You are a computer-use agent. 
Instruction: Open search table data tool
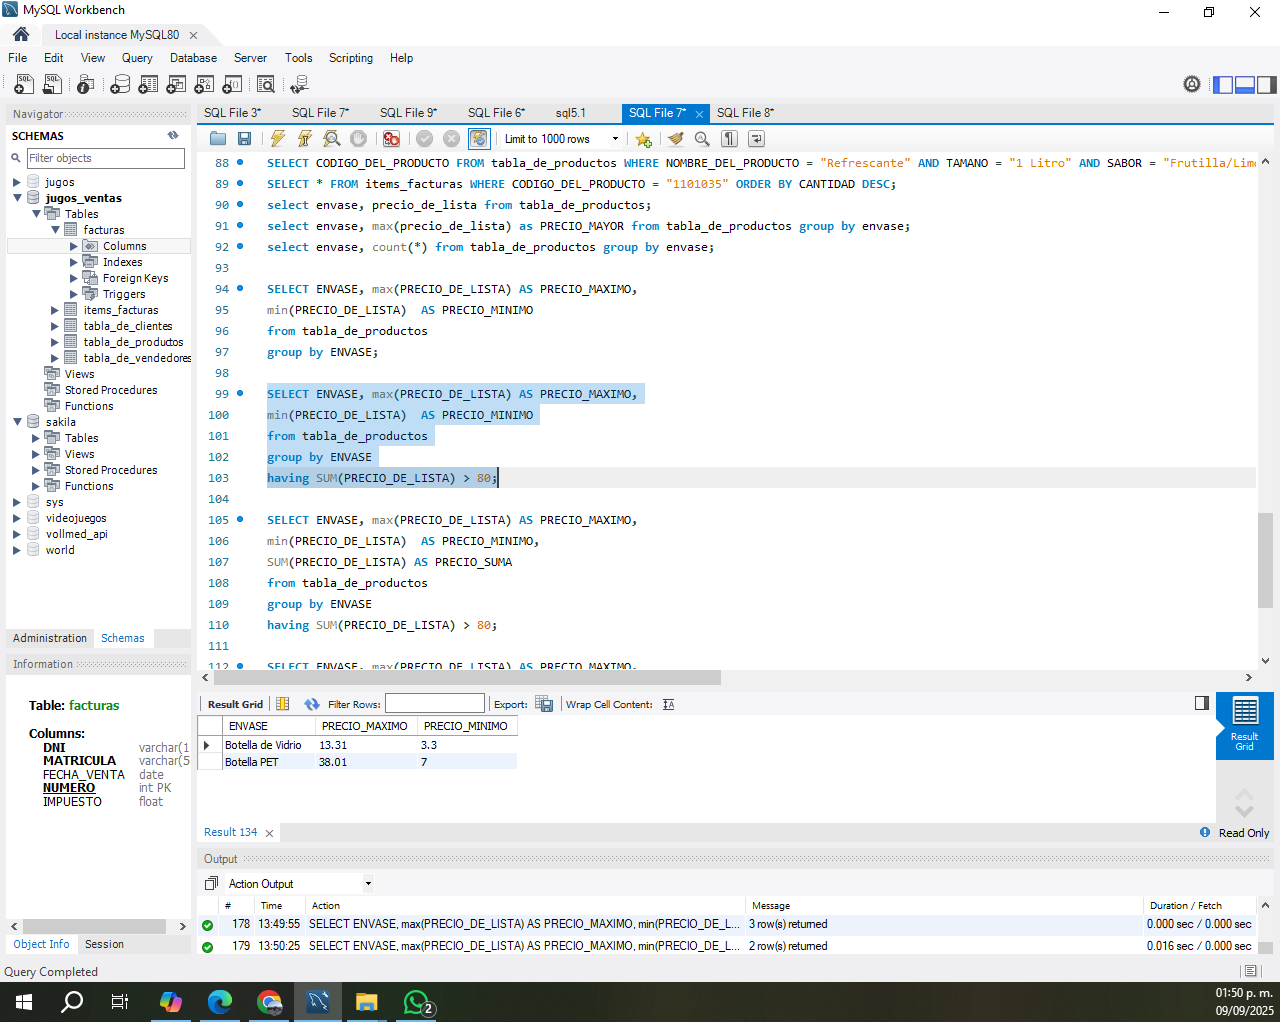(x=266, y=85)
